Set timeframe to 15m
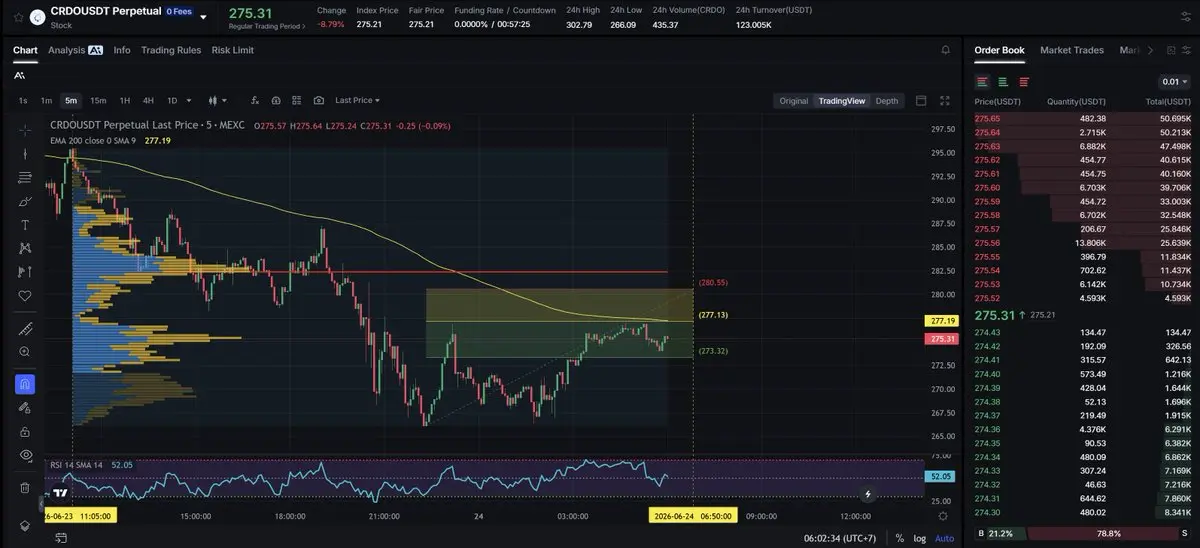 point(98,100)
